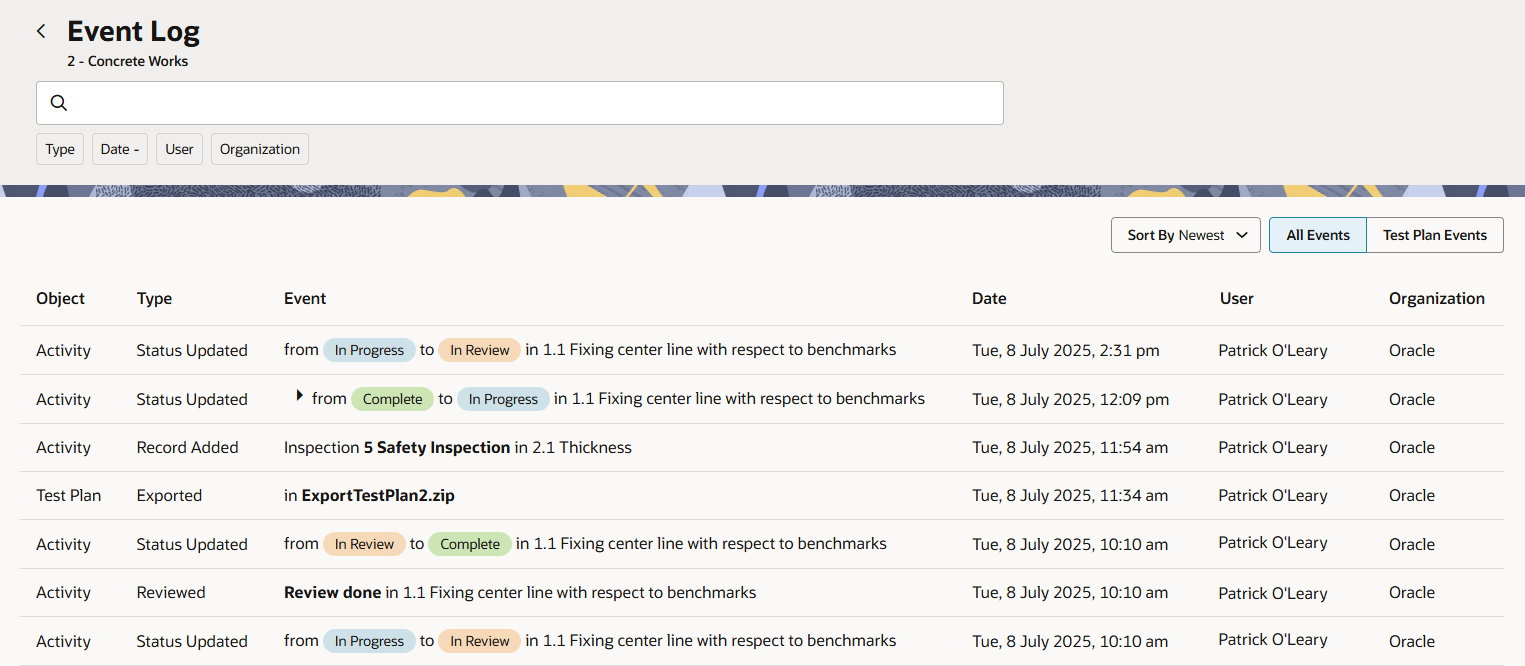The width and height of the screenshot is (1525, 666).
Task: Click the Type column header
Action: [x=154, y=298]
